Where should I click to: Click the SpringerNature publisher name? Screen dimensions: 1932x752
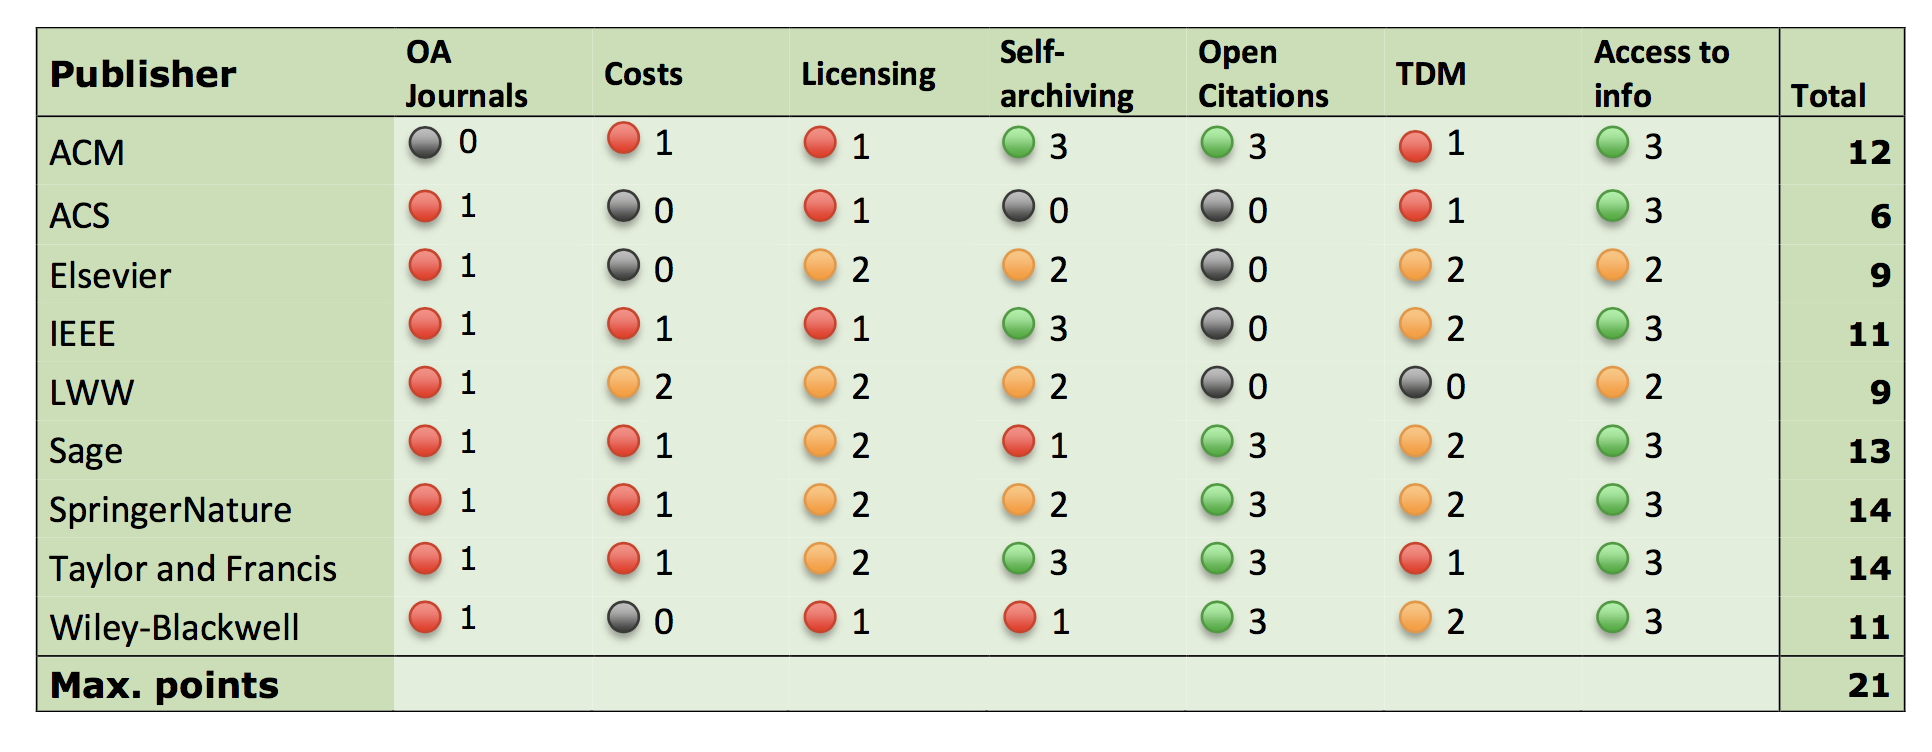tap(170, 510)
